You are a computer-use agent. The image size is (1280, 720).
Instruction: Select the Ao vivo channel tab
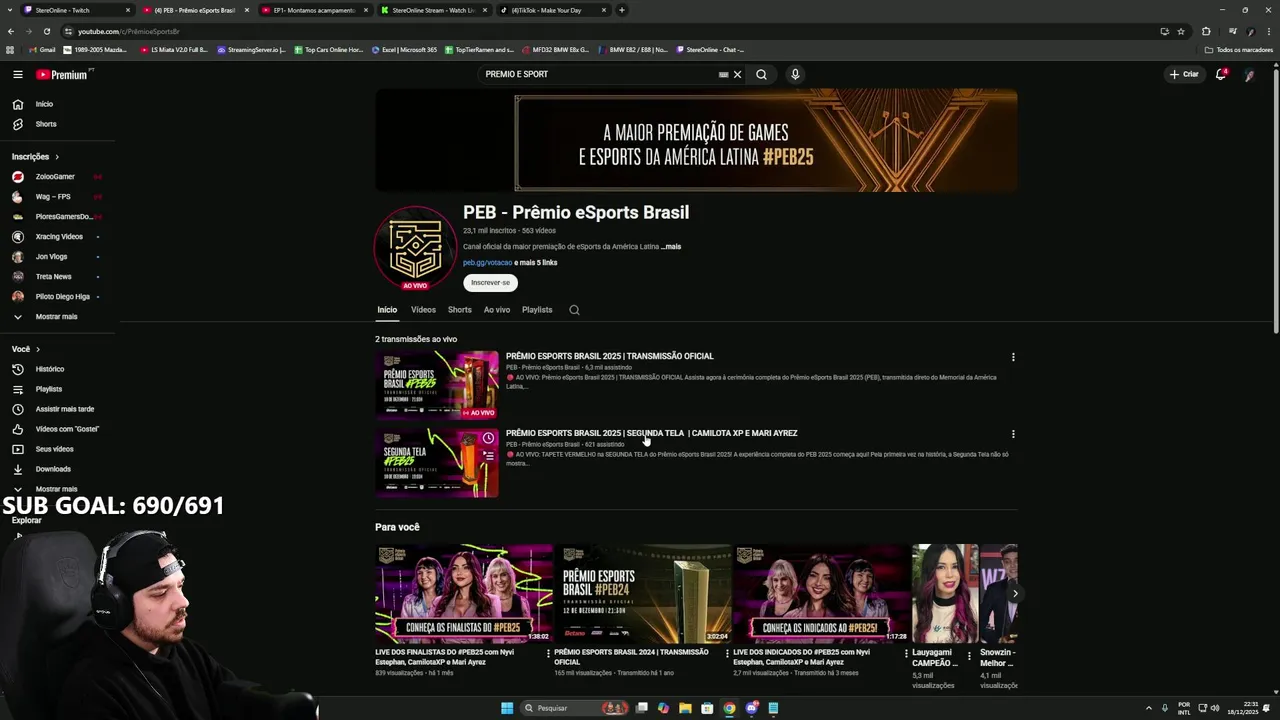497,310
